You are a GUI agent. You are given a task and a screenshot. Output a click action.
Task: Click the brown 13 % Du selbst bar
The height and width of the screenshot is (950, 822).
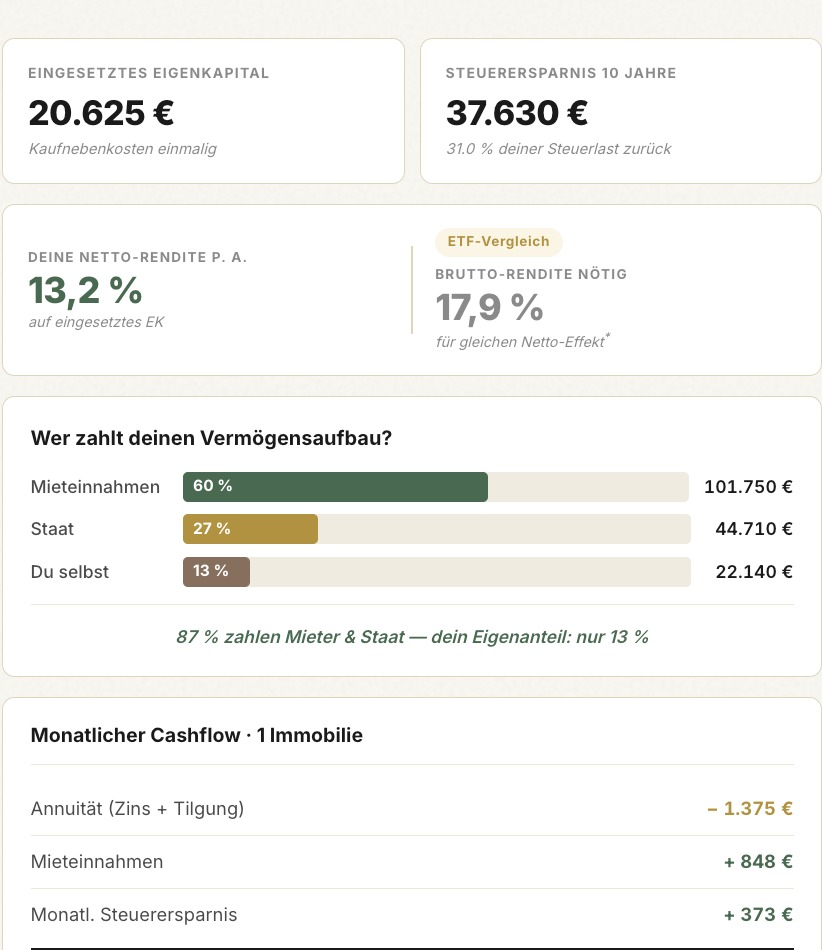coord(216,571)
